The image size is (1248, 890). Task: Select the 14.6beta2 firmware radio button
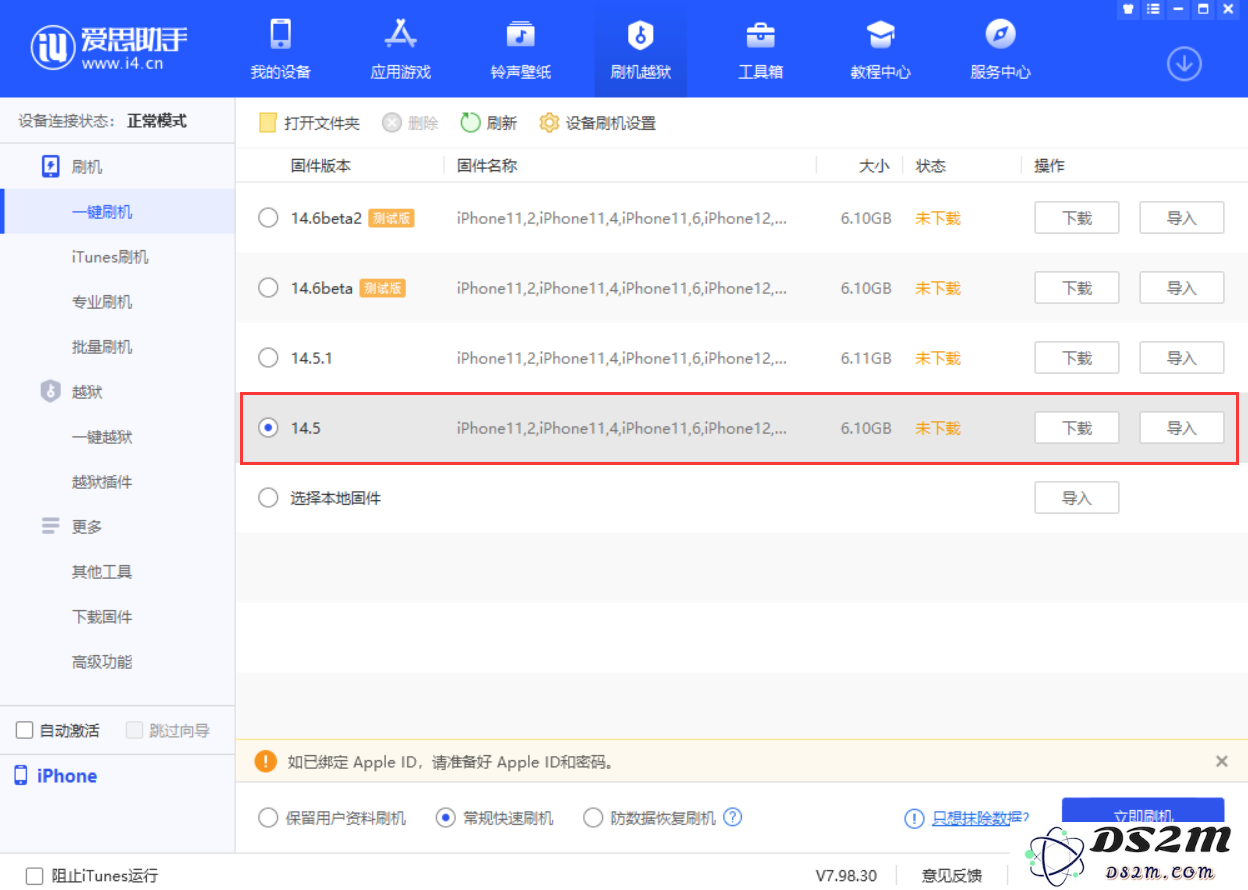(268, 218)
